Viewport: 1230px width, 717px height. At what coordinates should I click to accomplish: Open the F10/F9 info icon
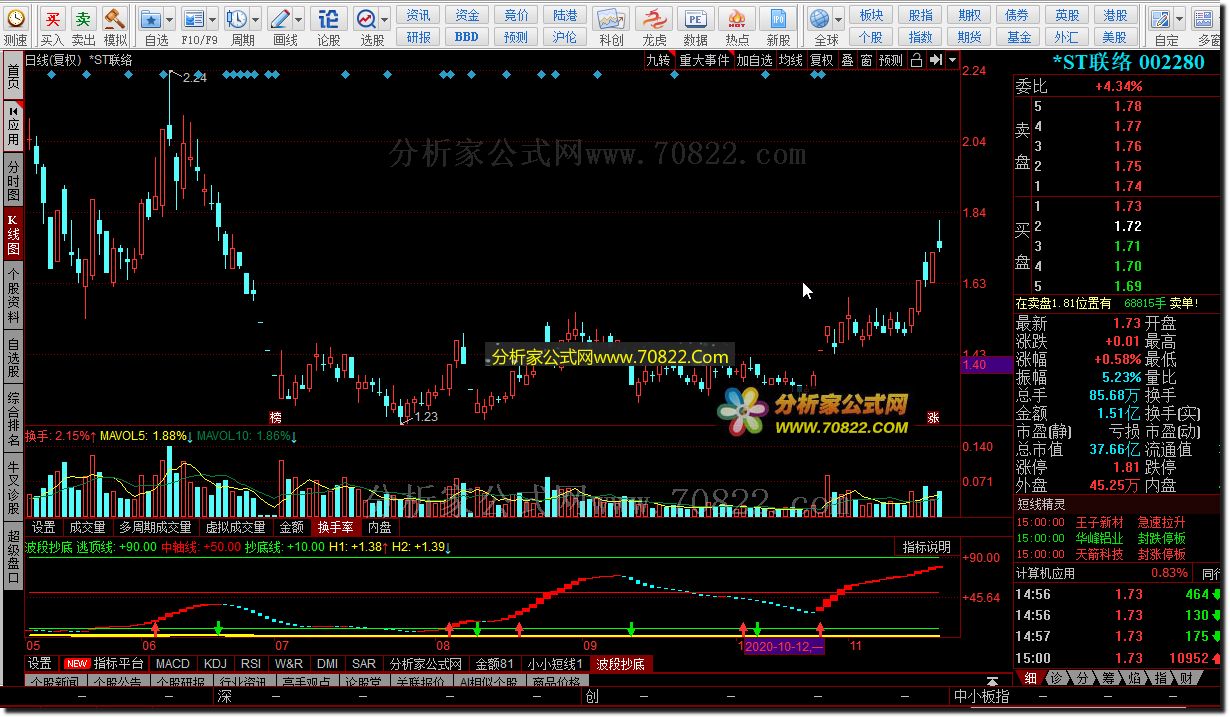click(x=194, y=18)
